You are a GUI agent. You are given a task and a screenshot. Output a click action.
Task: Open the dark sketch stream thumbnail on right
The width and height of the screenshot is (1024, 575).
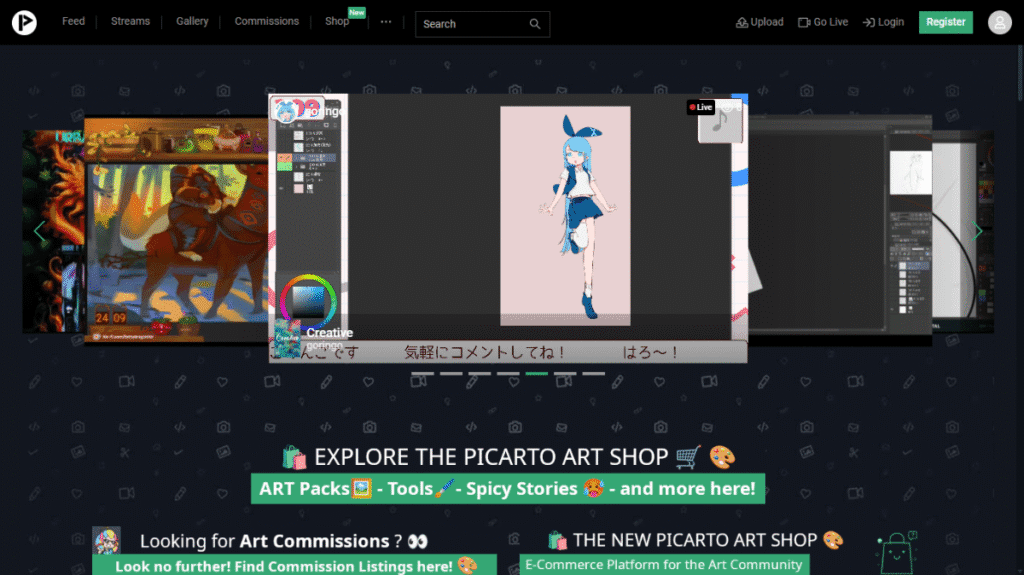click(x=840, y=229)
